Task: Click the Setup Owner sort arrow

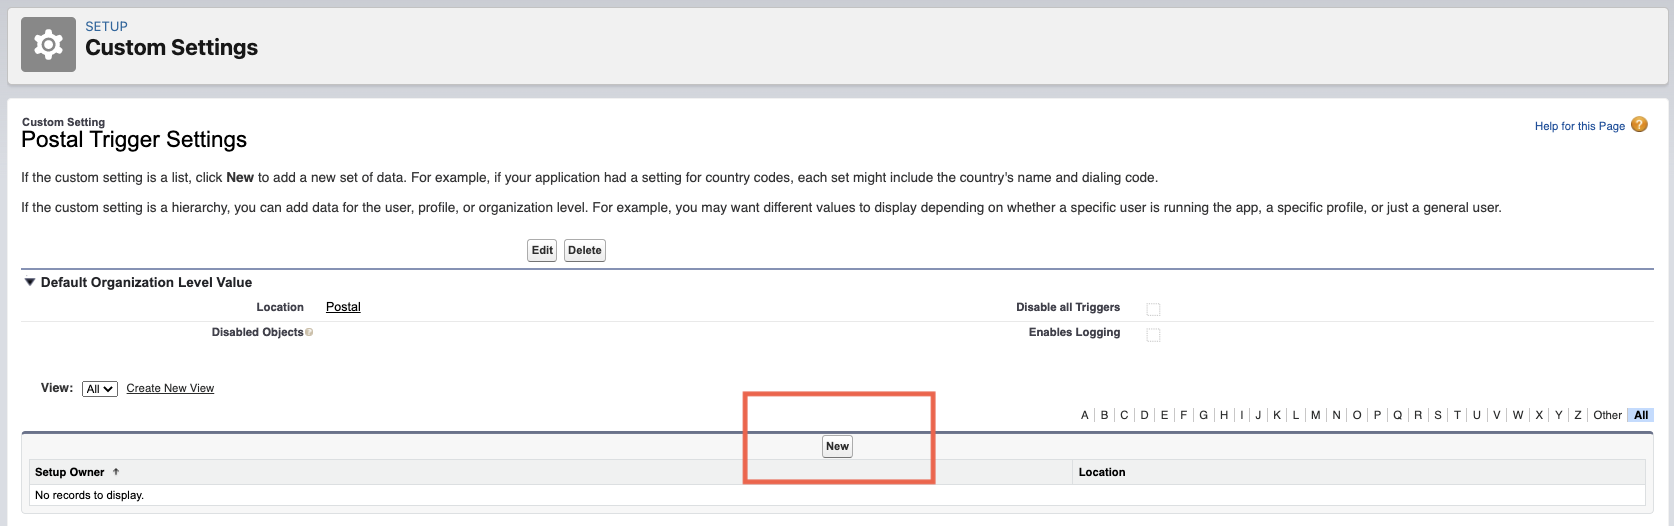Action: (116, 472)
